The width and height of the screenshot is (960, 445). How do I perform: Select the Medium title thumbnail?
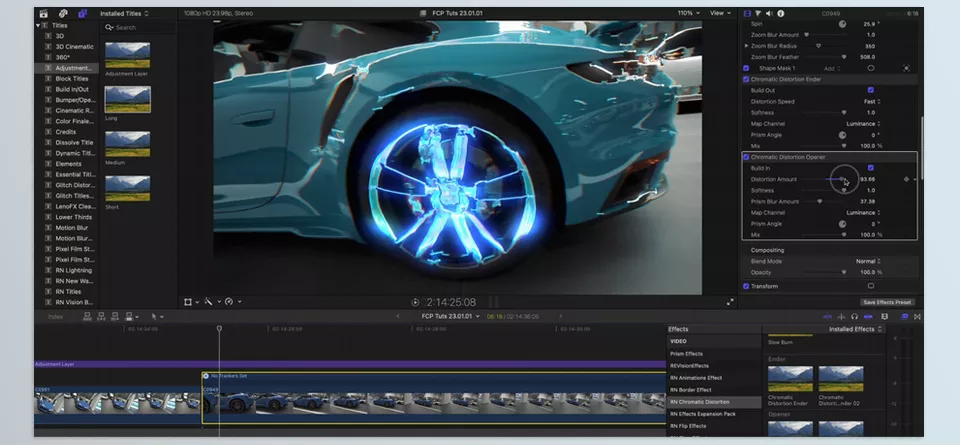pos(127,144)
